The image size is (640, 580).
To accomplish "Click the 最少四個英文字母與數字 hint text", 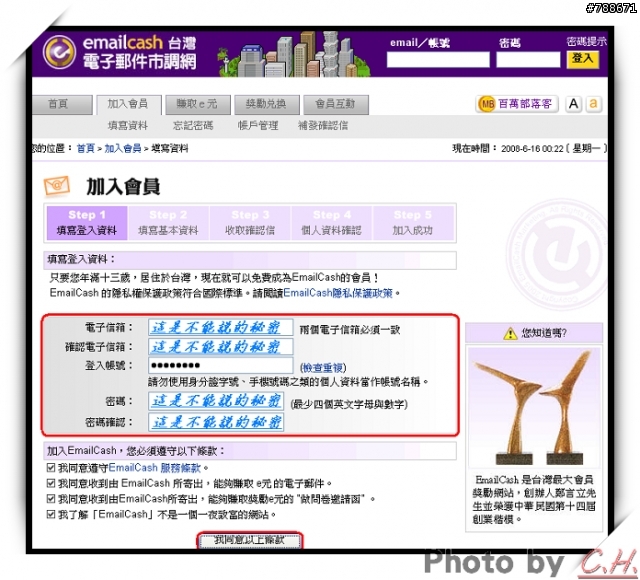I will pyautogui.click(x=349, y=404).
